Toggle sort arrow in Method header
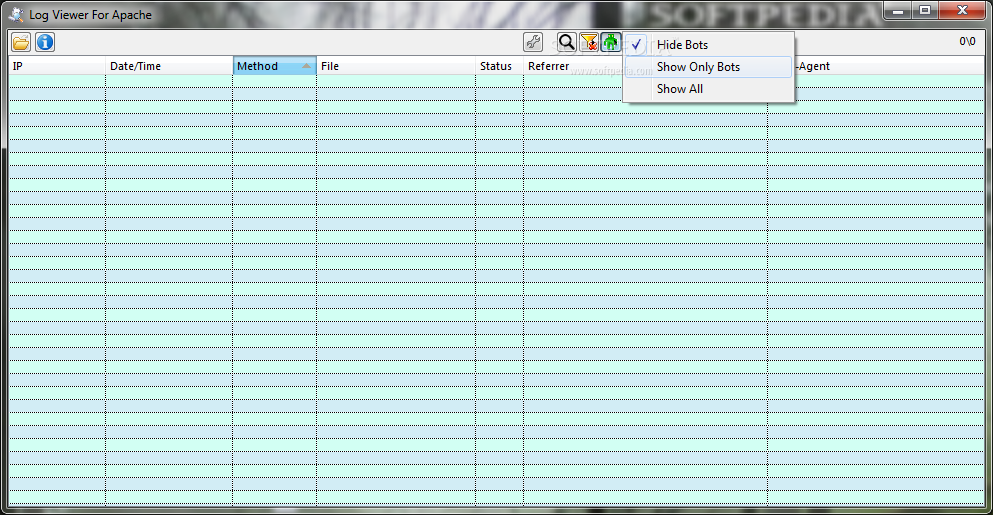This screenshot has height=515, width=993. tap(307, 66)
